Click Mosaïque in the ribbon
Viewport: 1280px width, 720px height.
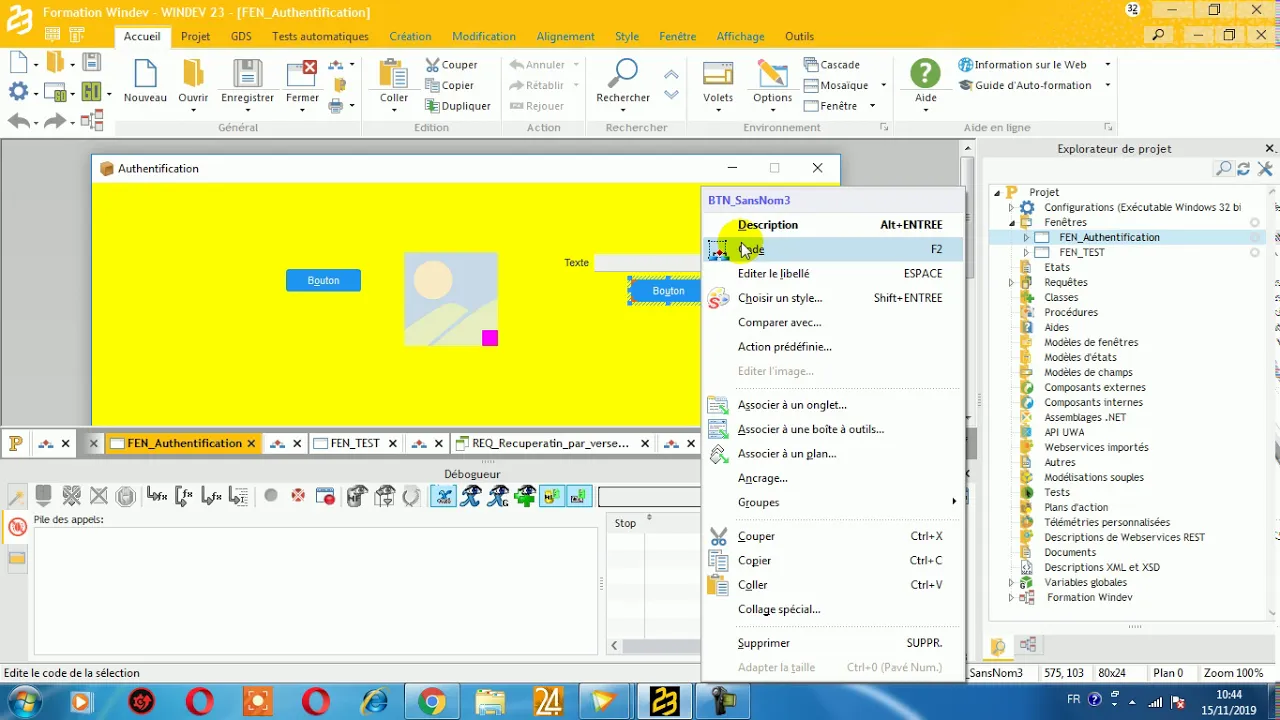point(837,85)
